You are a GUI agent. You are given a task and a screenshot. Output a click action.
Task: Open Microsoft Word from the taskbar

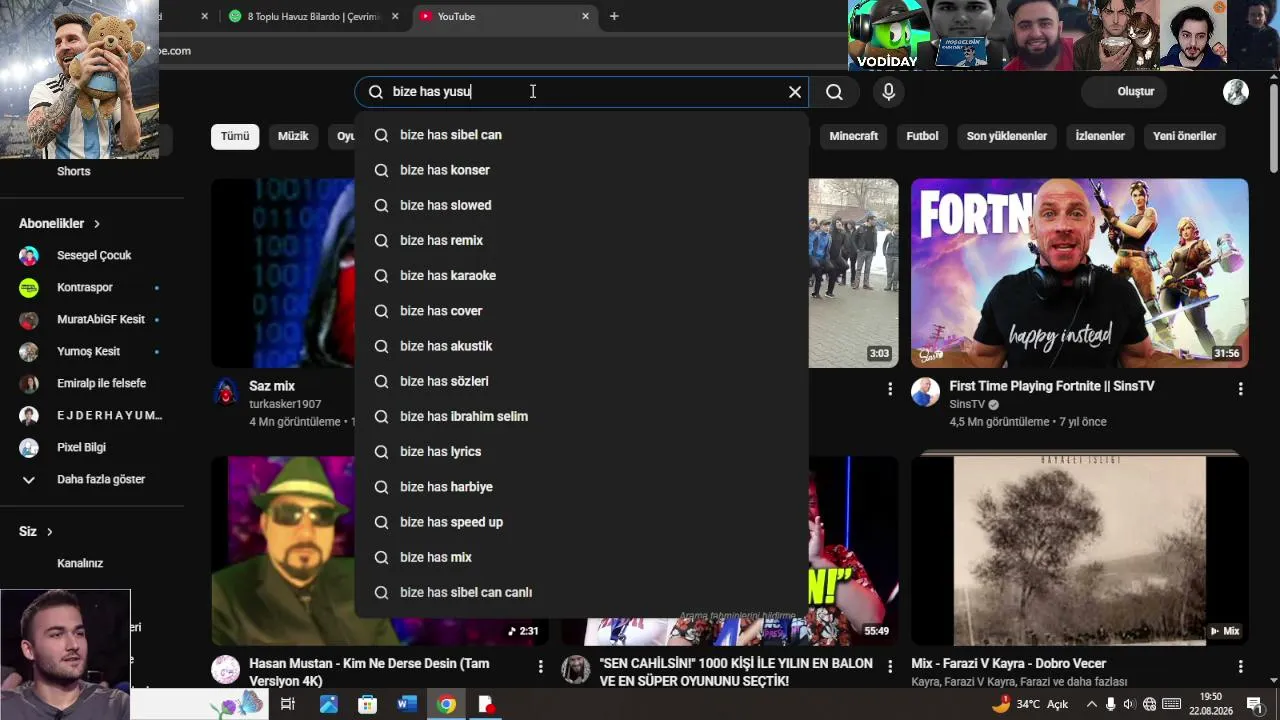click(x=407, y=704)
